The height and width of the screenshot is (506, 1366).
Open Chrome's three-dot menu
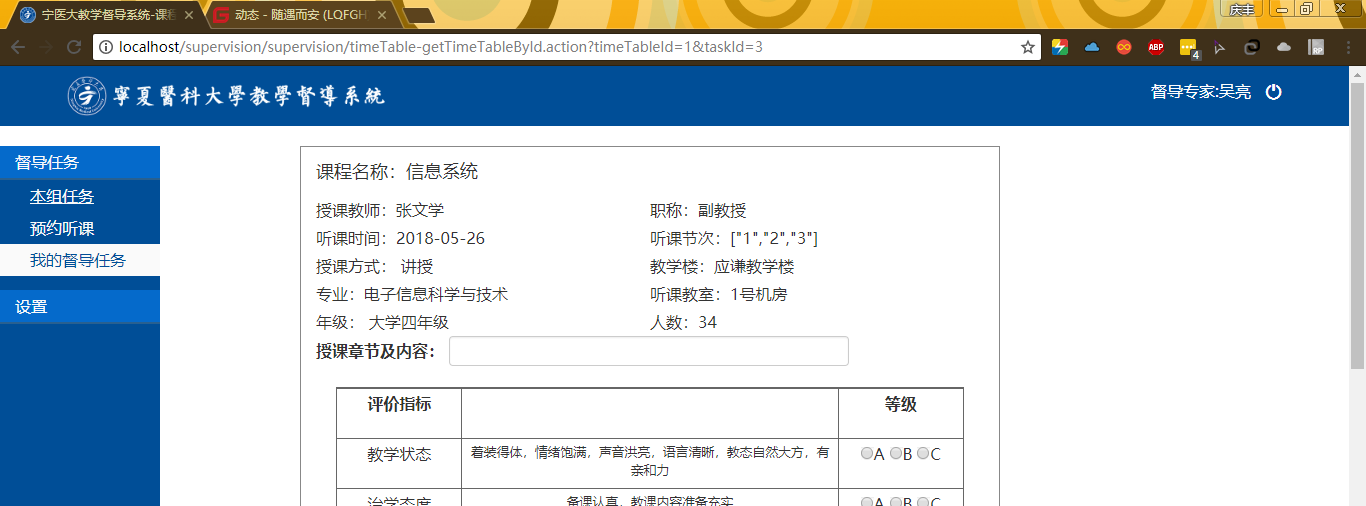point(1349,47)
